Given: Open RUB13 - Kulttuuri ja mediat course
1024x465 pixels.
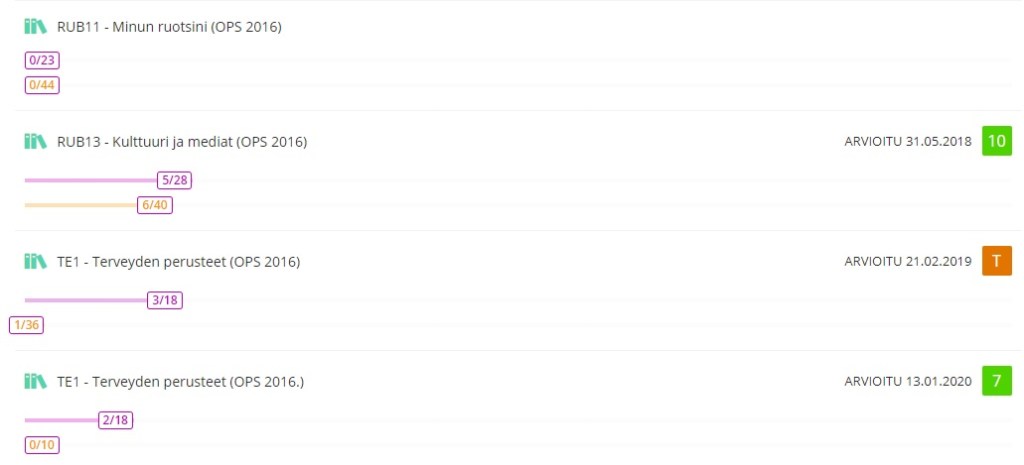Looking at the screenshot, I should click(x=182, y=142).
